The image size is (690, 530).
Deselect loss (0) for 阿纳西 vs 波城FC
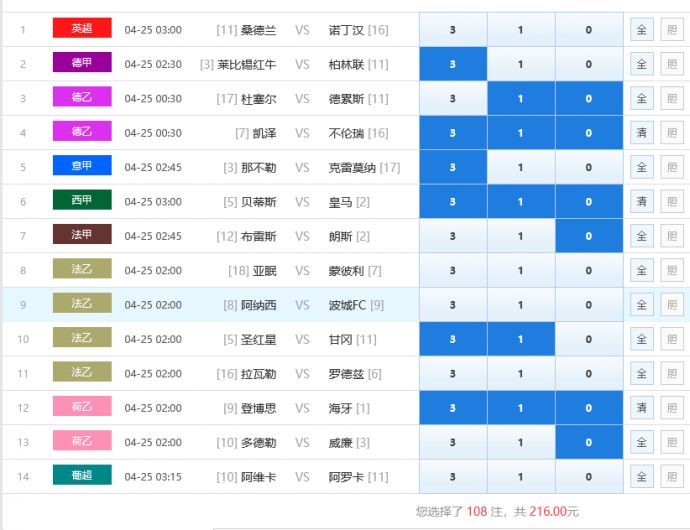pos(588,305)
